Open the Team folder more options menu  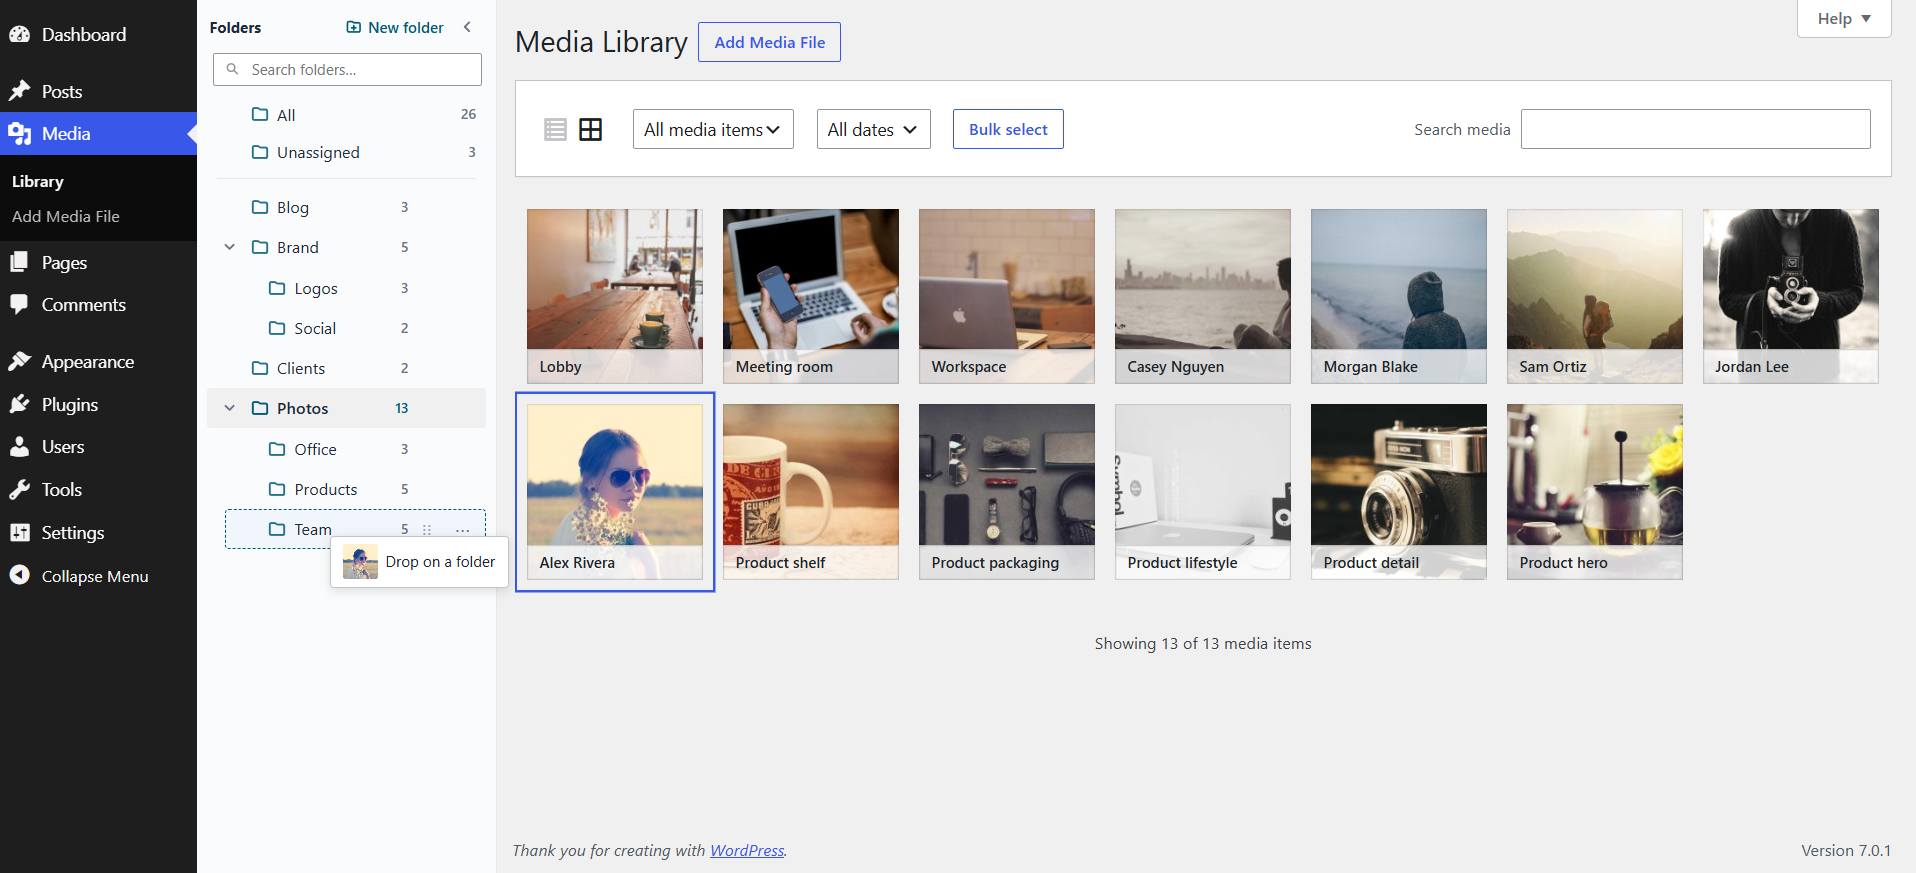[x=462, y=529]
